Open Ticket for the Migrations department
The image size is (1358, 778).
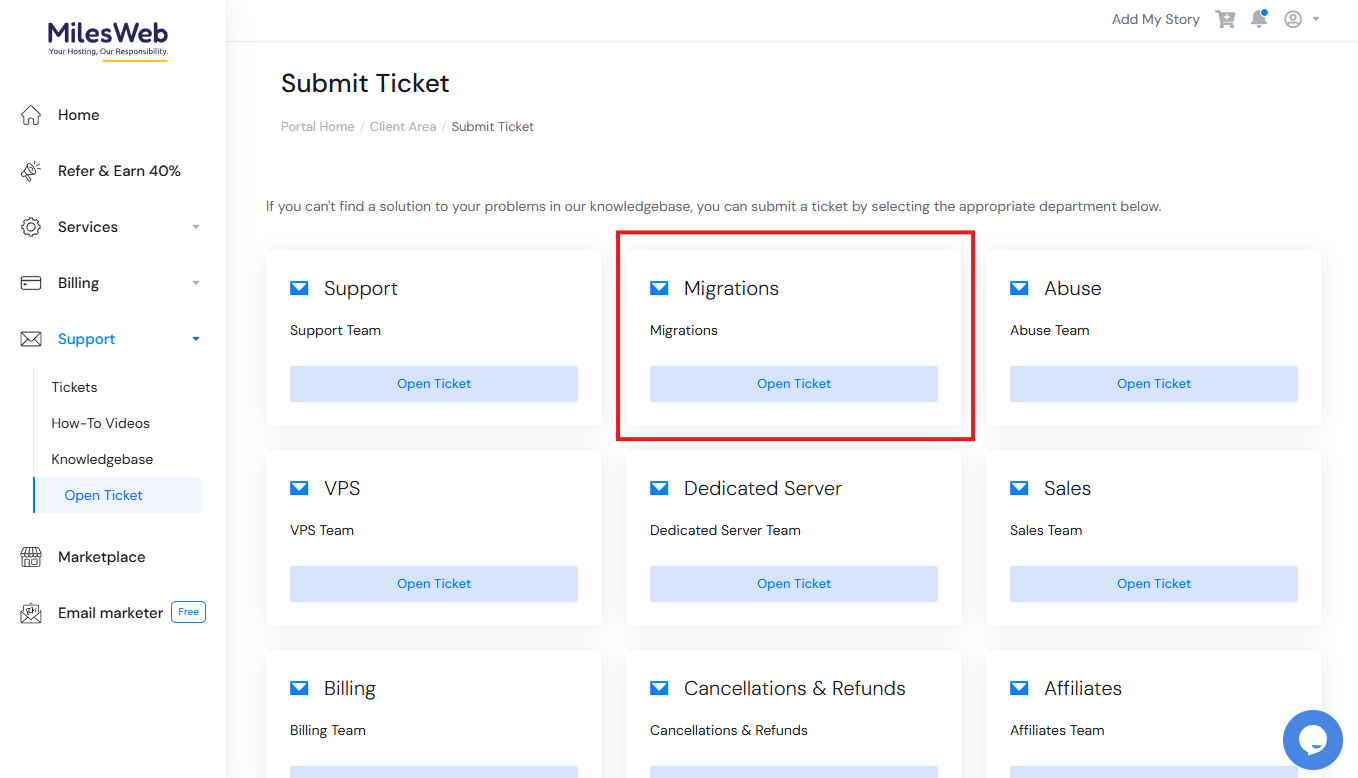[793, 383]
